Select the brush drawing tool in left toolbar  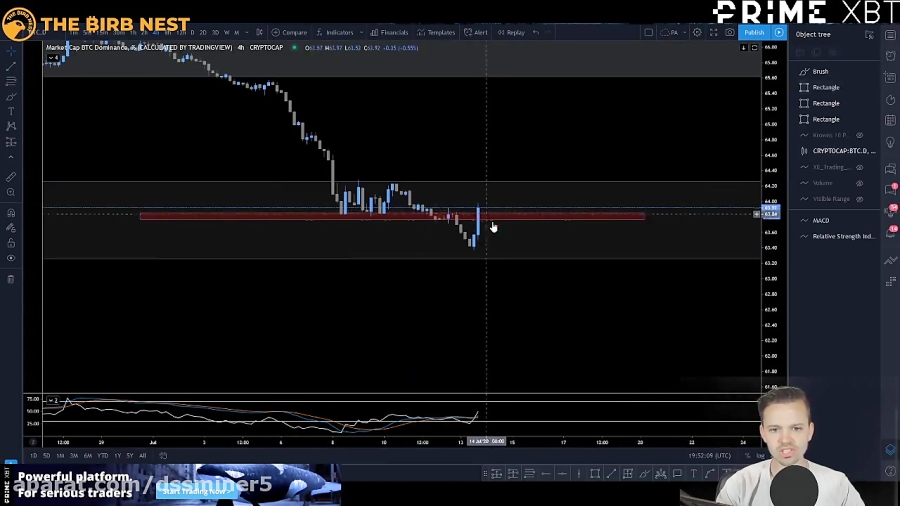click(11, 96)
